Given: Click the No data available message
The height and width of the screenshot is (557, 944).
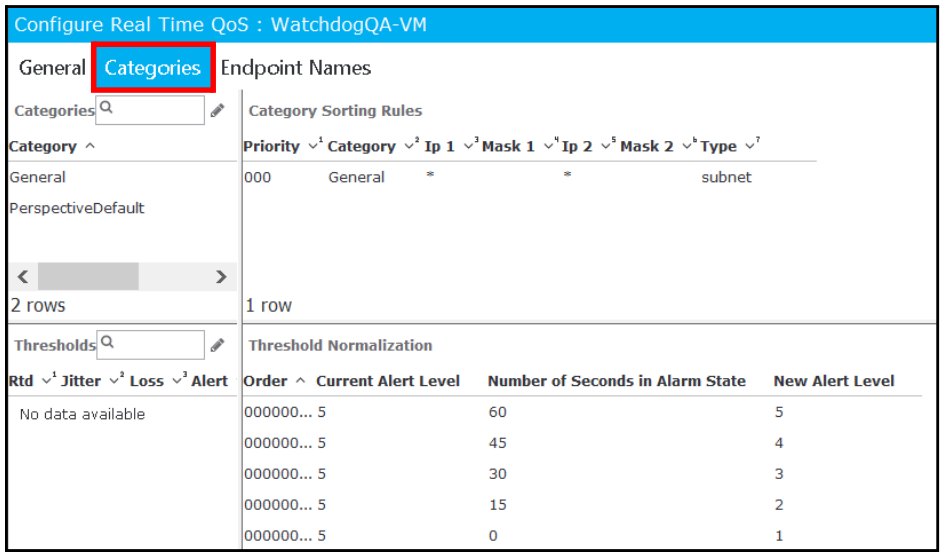Looking at the screenshot, I should pos(82,414).
